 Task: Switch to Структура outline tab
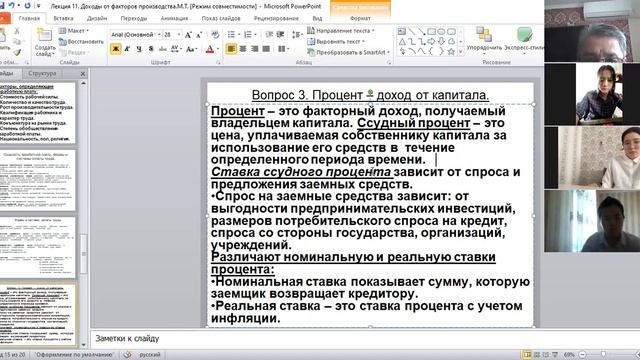[42, 73]
